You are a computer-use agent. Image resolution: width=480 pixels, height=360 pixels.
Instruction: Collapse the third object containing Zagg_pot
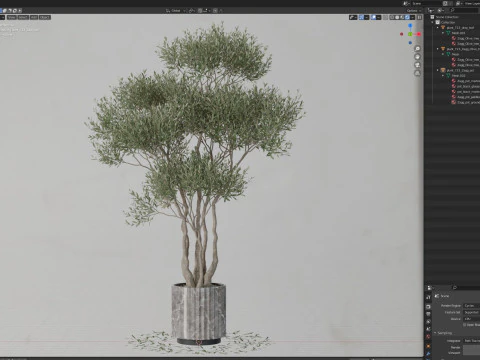tap(438, 70)
